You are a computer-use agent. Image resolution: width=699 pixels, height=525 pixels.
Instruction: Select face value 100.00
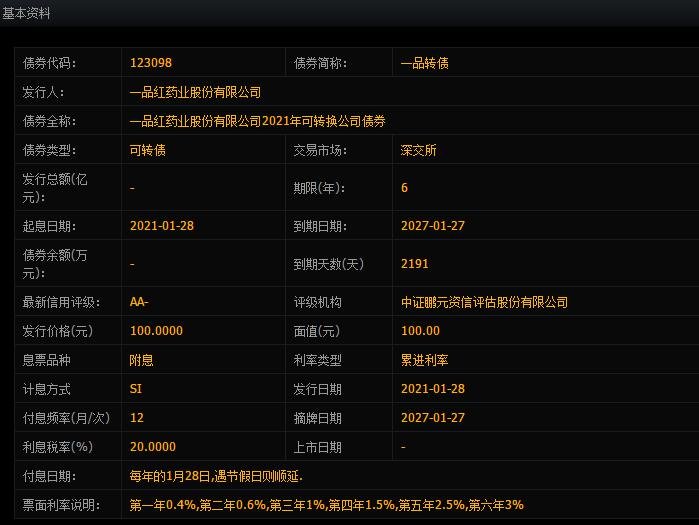(x=420, y=331)
